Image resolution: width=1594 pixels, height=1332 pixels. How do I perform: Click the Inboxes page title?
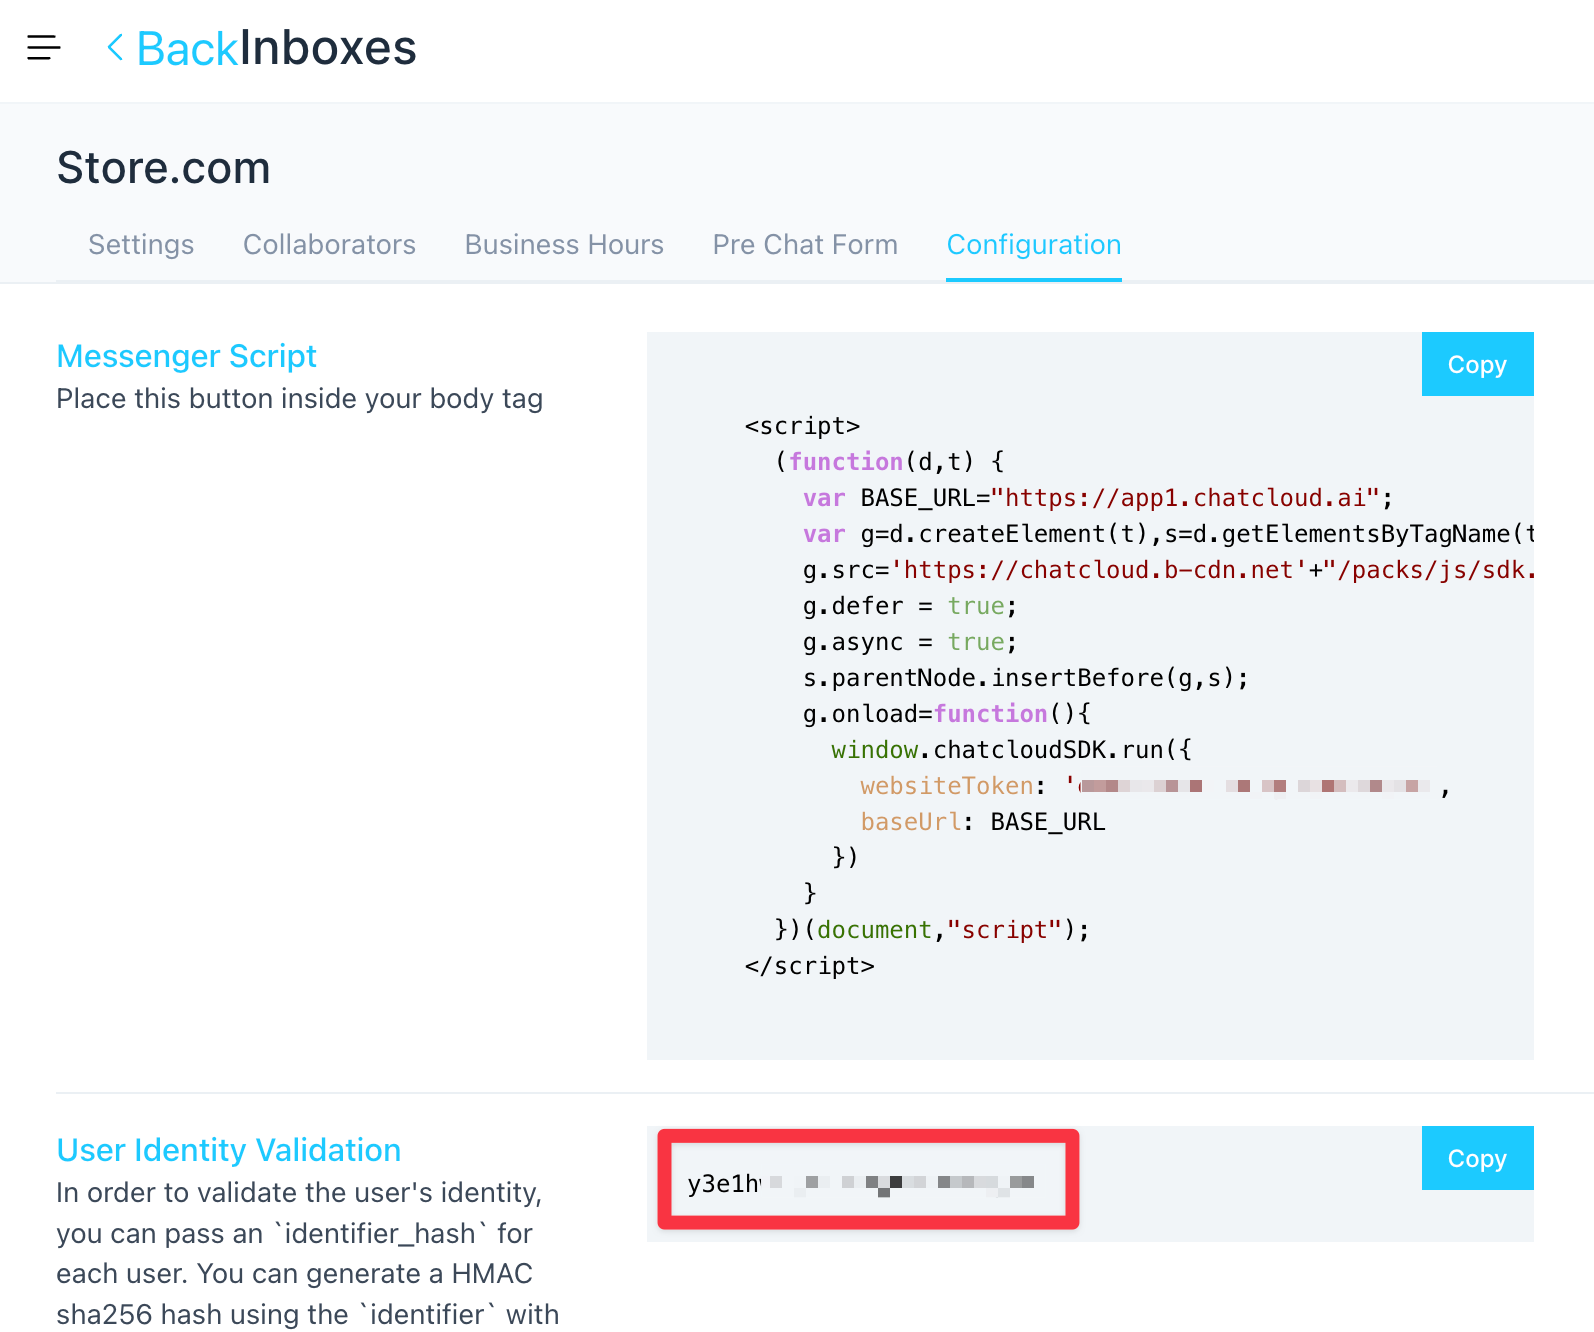click(328, 48)
